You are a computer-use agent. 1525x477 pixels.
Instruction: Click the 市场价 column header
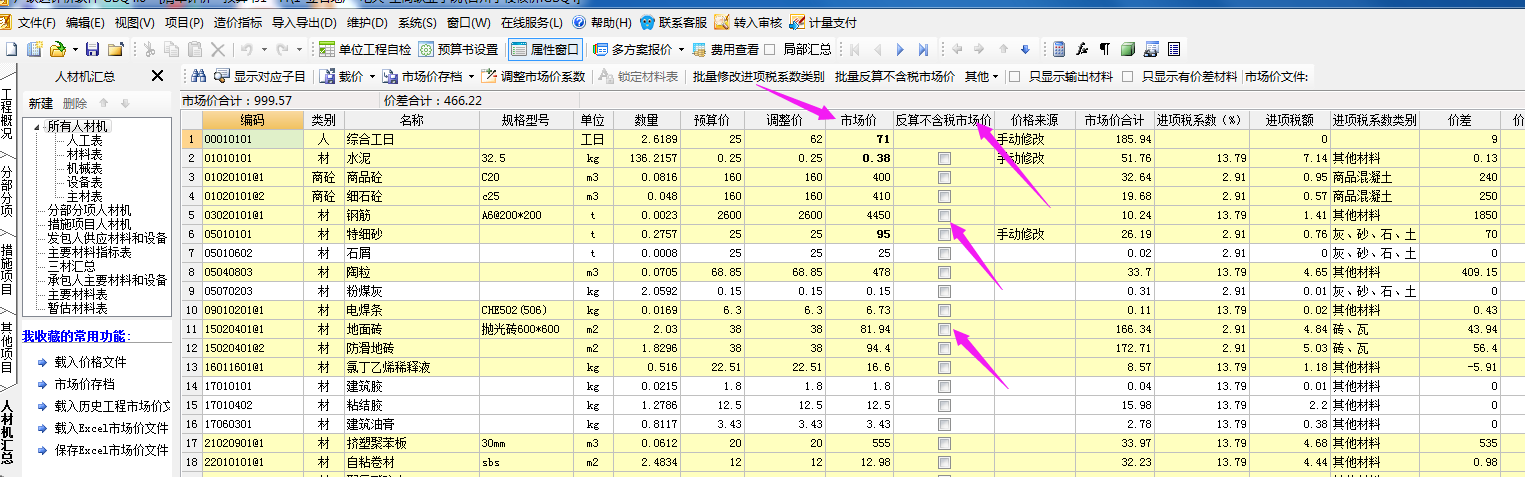859,121
